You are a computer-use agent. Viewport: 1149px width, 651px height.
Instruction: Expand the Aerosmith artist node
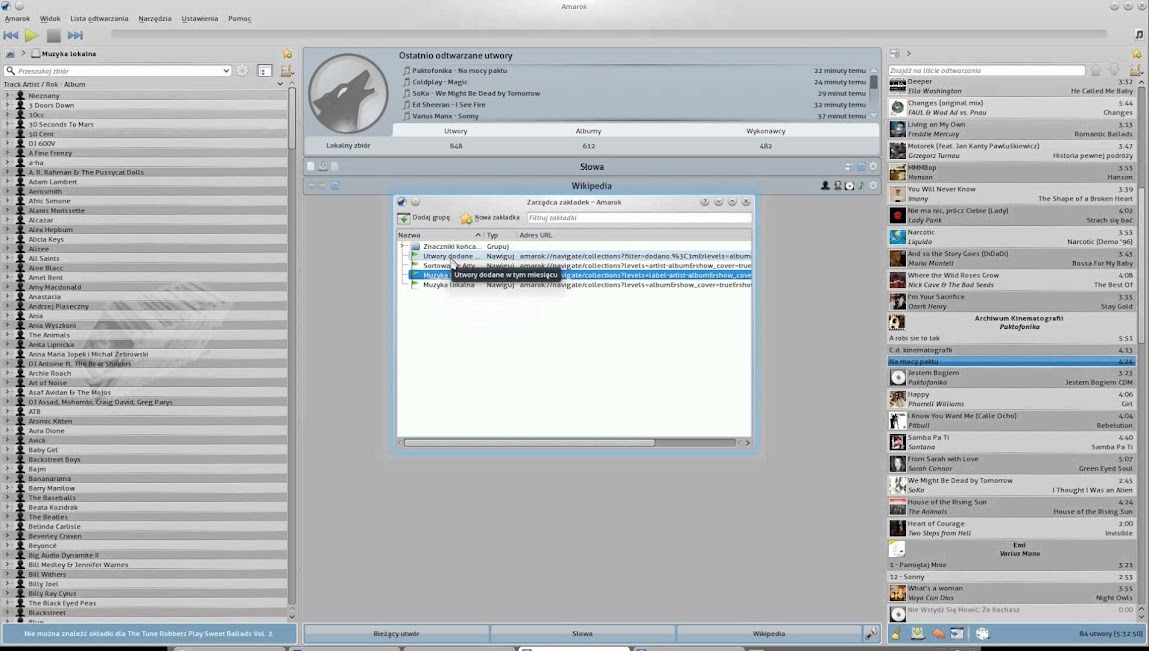(x=7, y=191)
